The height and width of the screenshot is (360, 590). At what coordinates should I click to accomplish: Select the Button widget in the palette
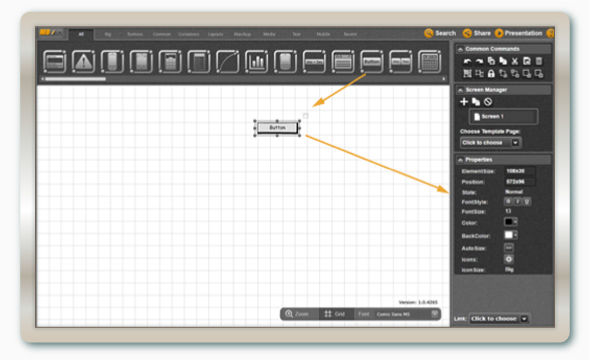[x=372, y=61]
